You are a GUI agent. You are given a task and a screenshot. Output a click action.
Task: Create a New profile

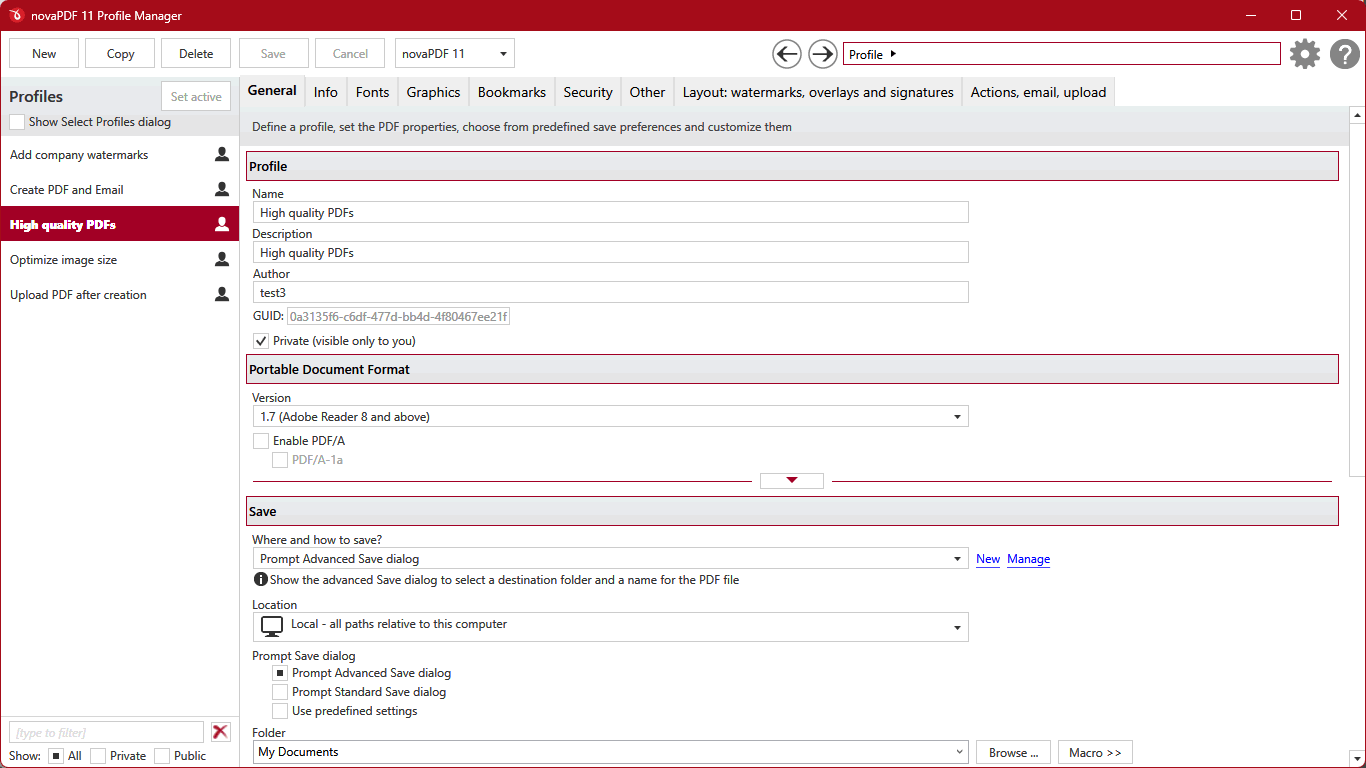pyautogui.click(x=44, y=54)
